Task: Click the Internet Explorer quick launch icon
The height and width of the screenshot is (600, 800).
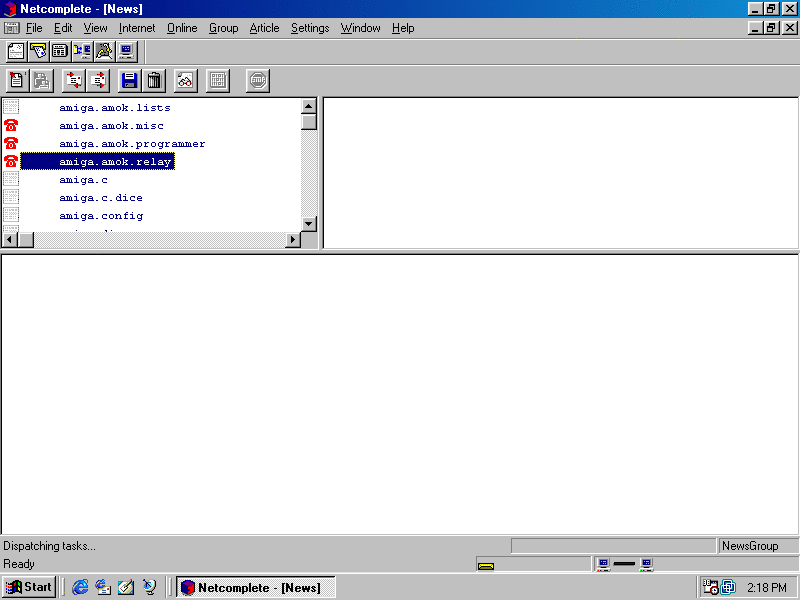Action: click(x=81, y=587)
